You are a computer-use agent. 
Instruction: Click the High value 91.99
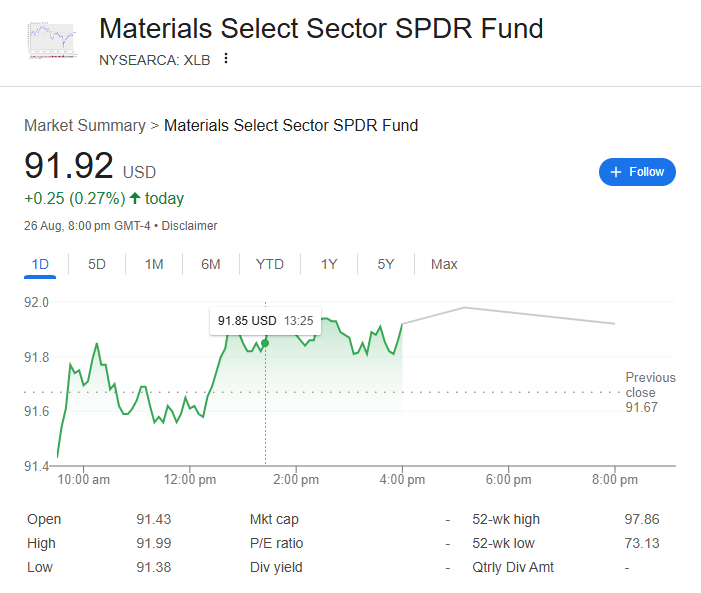pos(154,543)
